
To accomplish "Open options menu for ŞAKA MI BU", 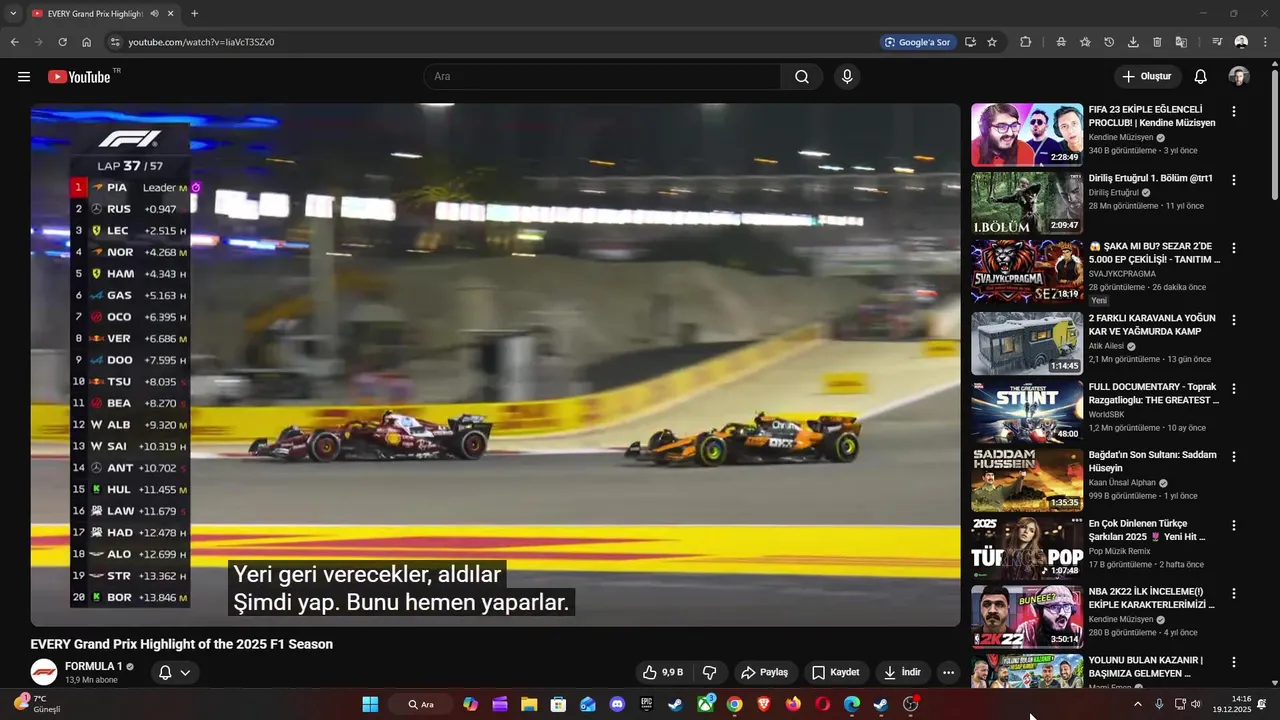I will pos(1234,248).
